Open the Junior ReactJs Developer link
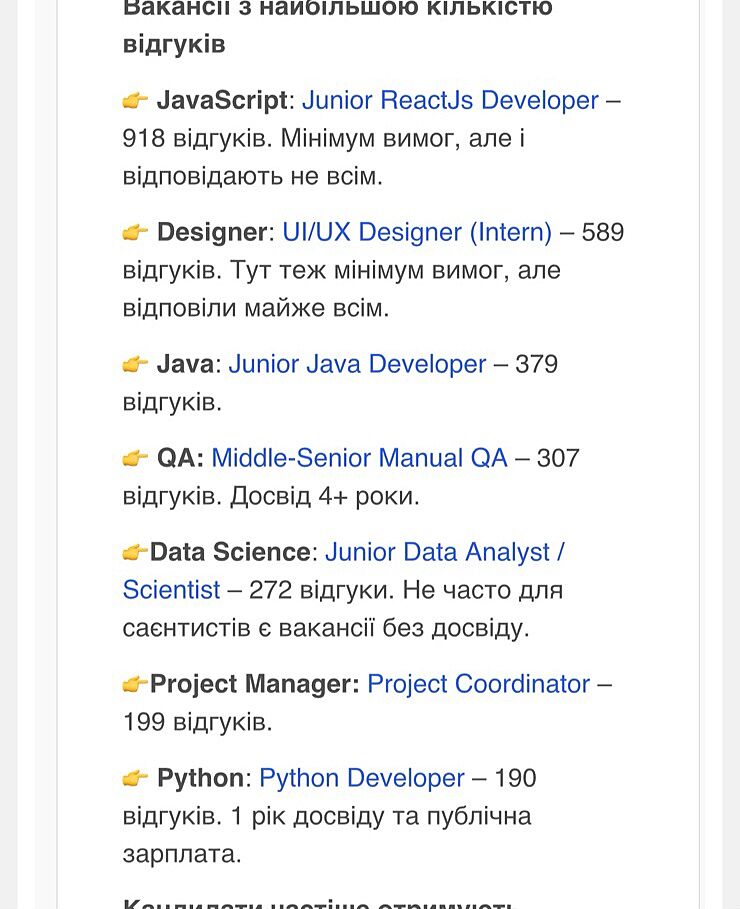740x909 pixels. (x=450, y=101)
